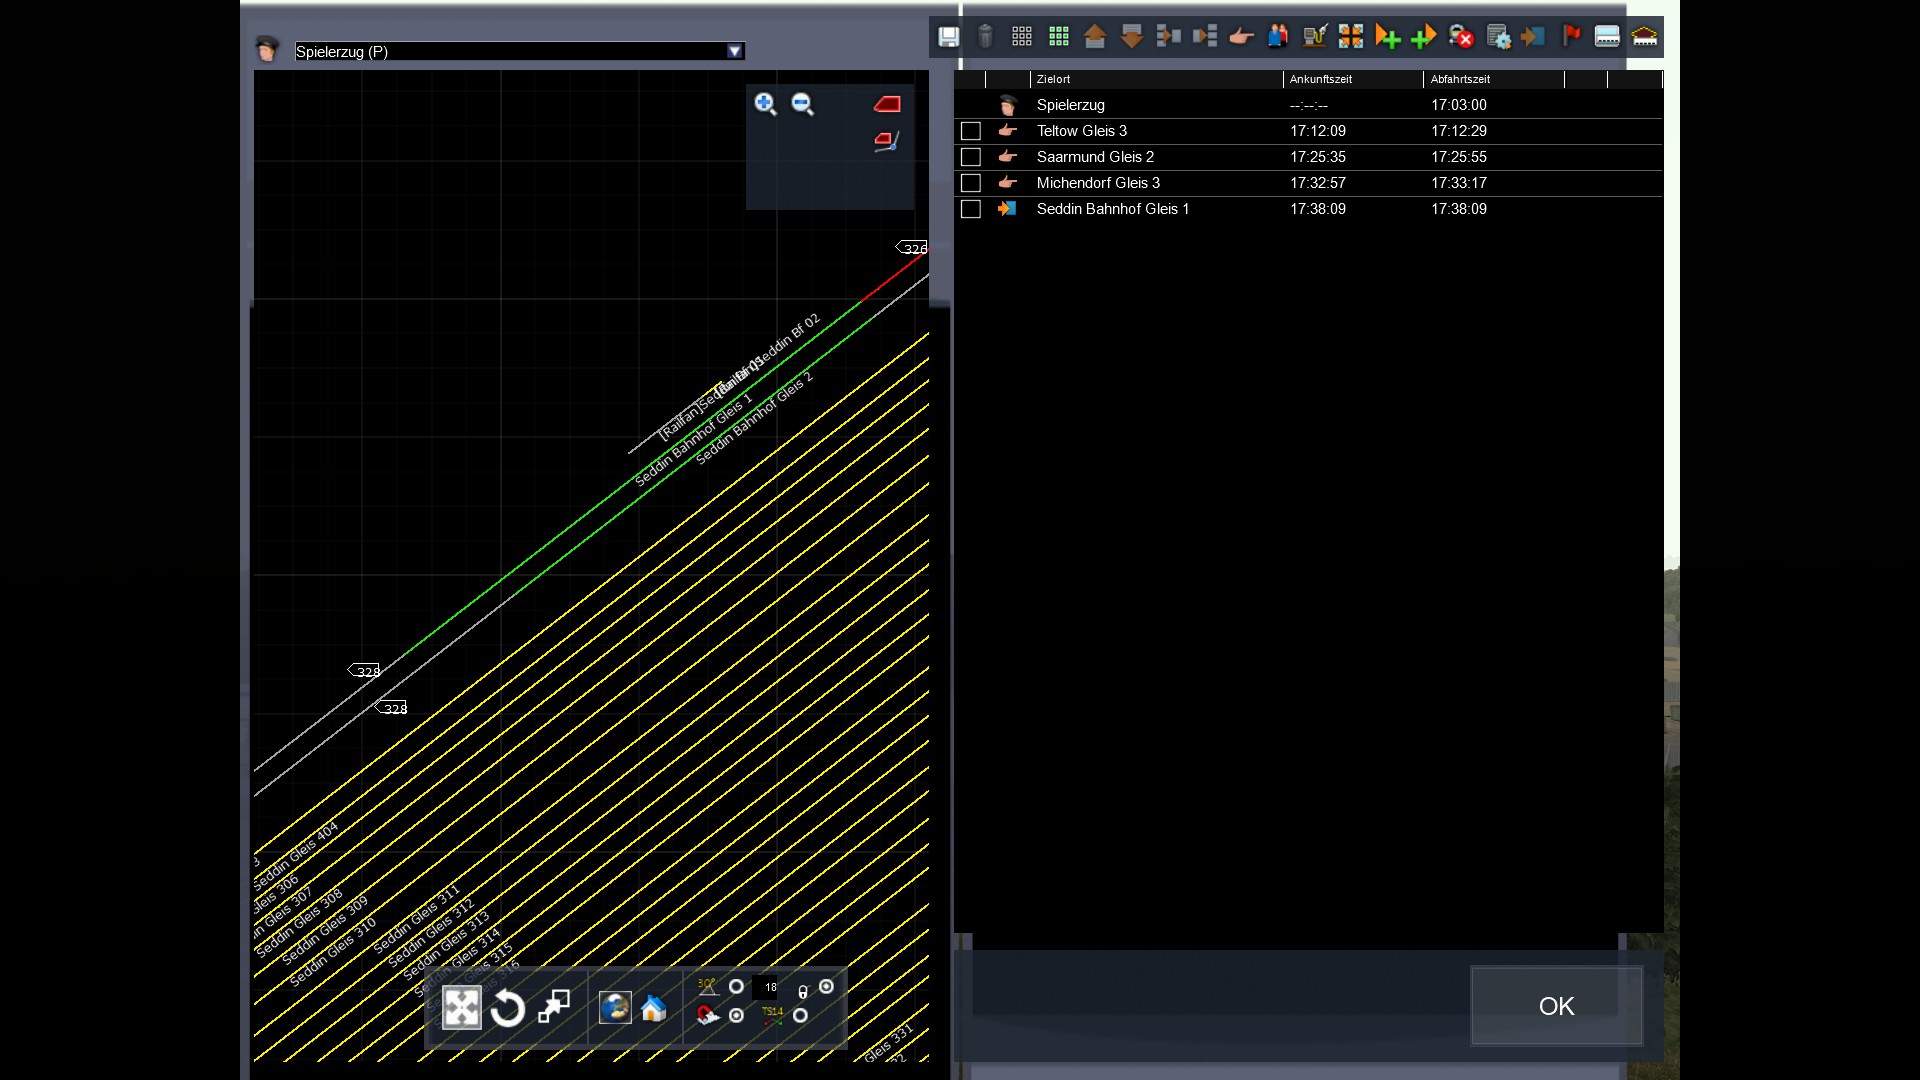
Task: Tick the Seddin Bahnhof Gleis 1 checkbox
Action: 970,209
